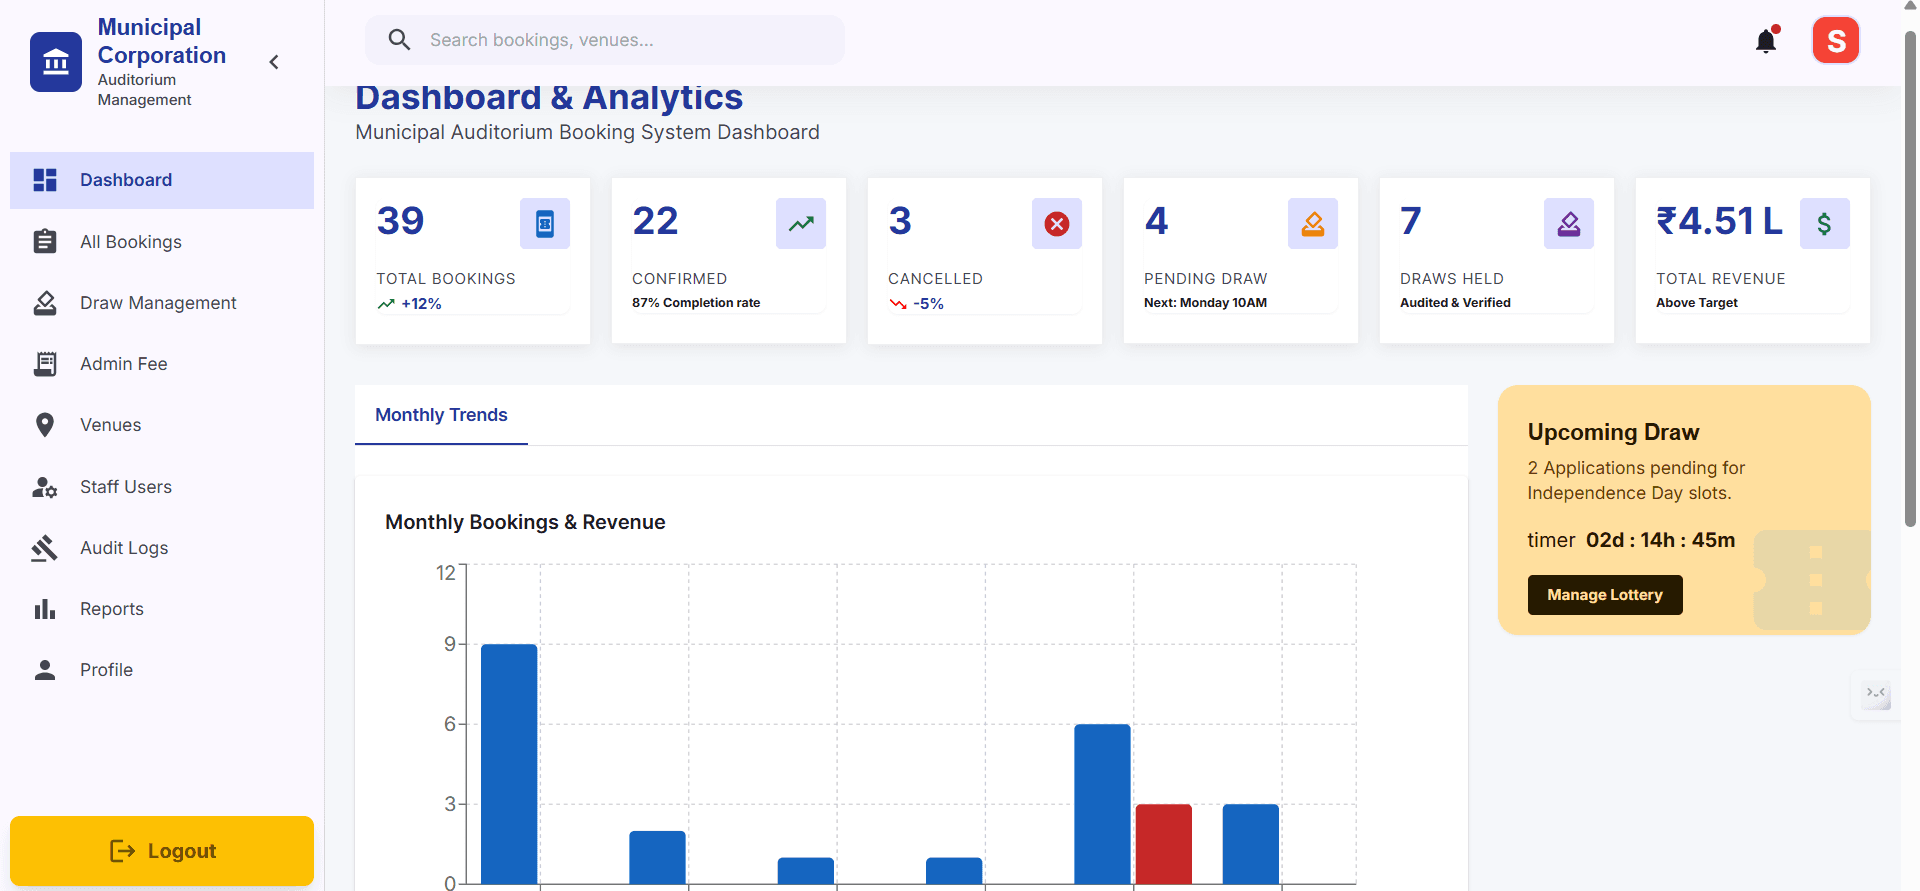The width and height of the screenshot is (1920, 891).
Task: Click the Monthly Bookings & Revenue title
Action: pyautogui.click(x=525, y=522)
